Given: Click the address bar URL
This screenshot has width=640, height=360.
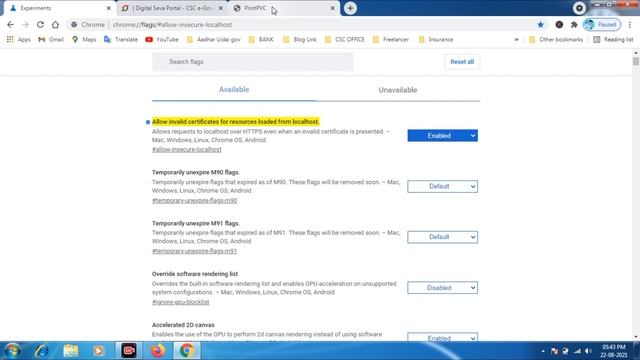Looking at the screenshot, I should point(172,24).
